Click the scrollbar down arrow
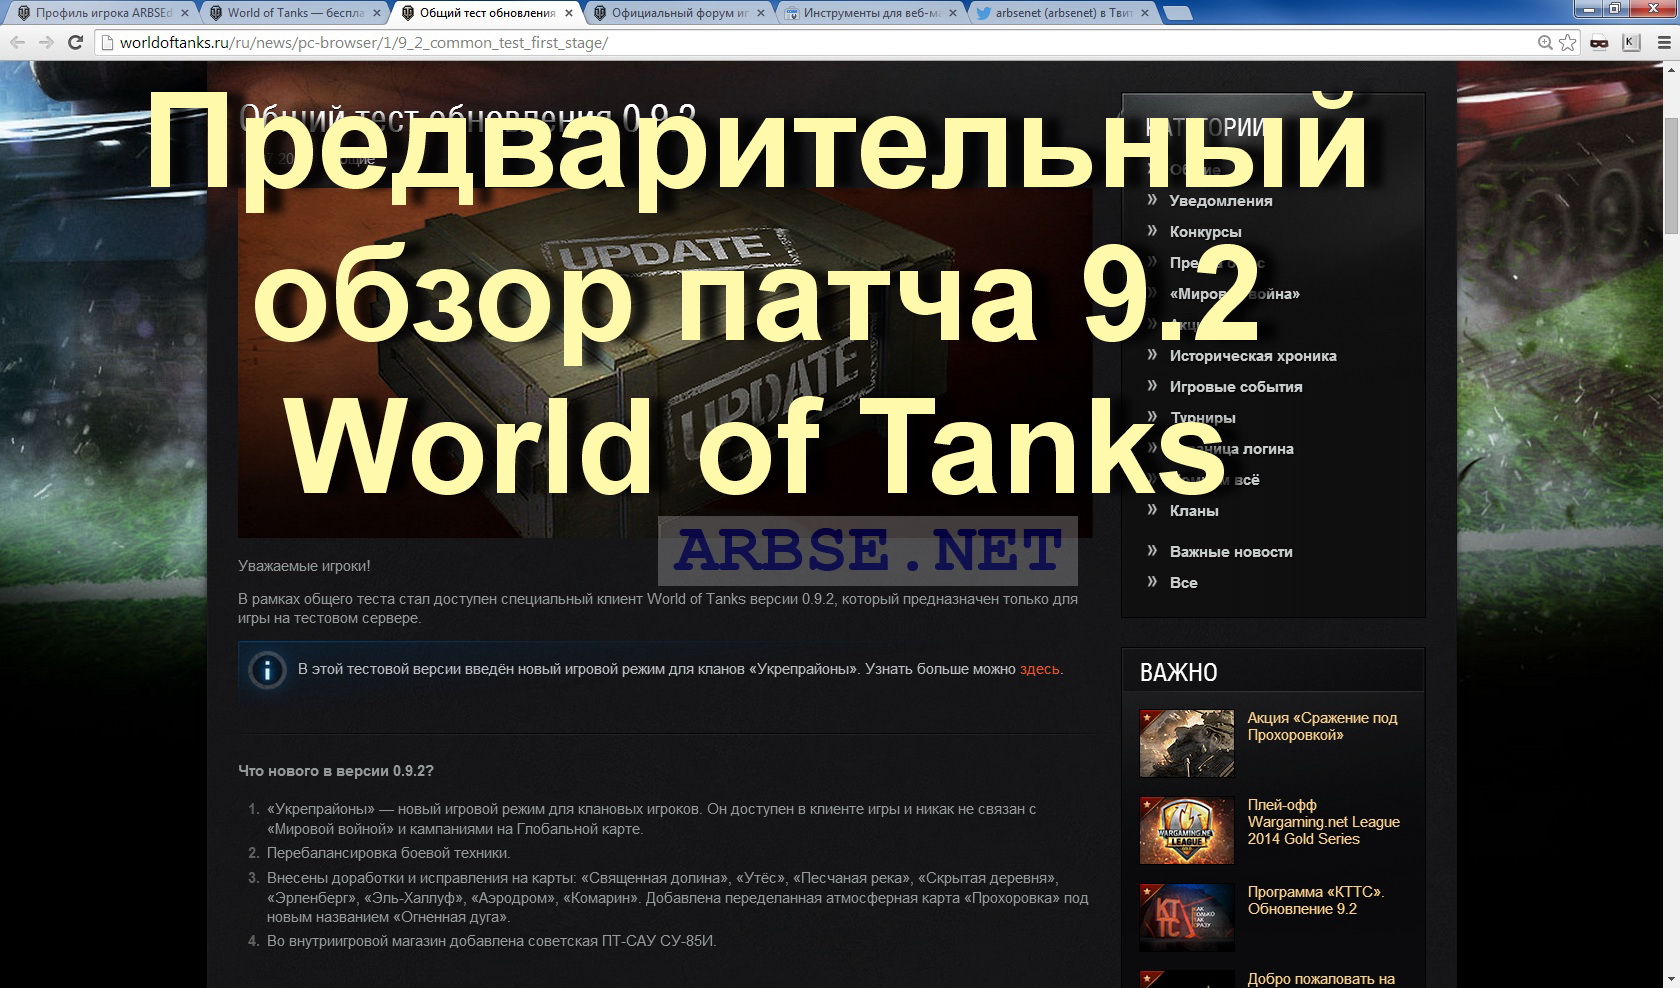This screenshot has height=988, width=1680. pos(1671,980)
